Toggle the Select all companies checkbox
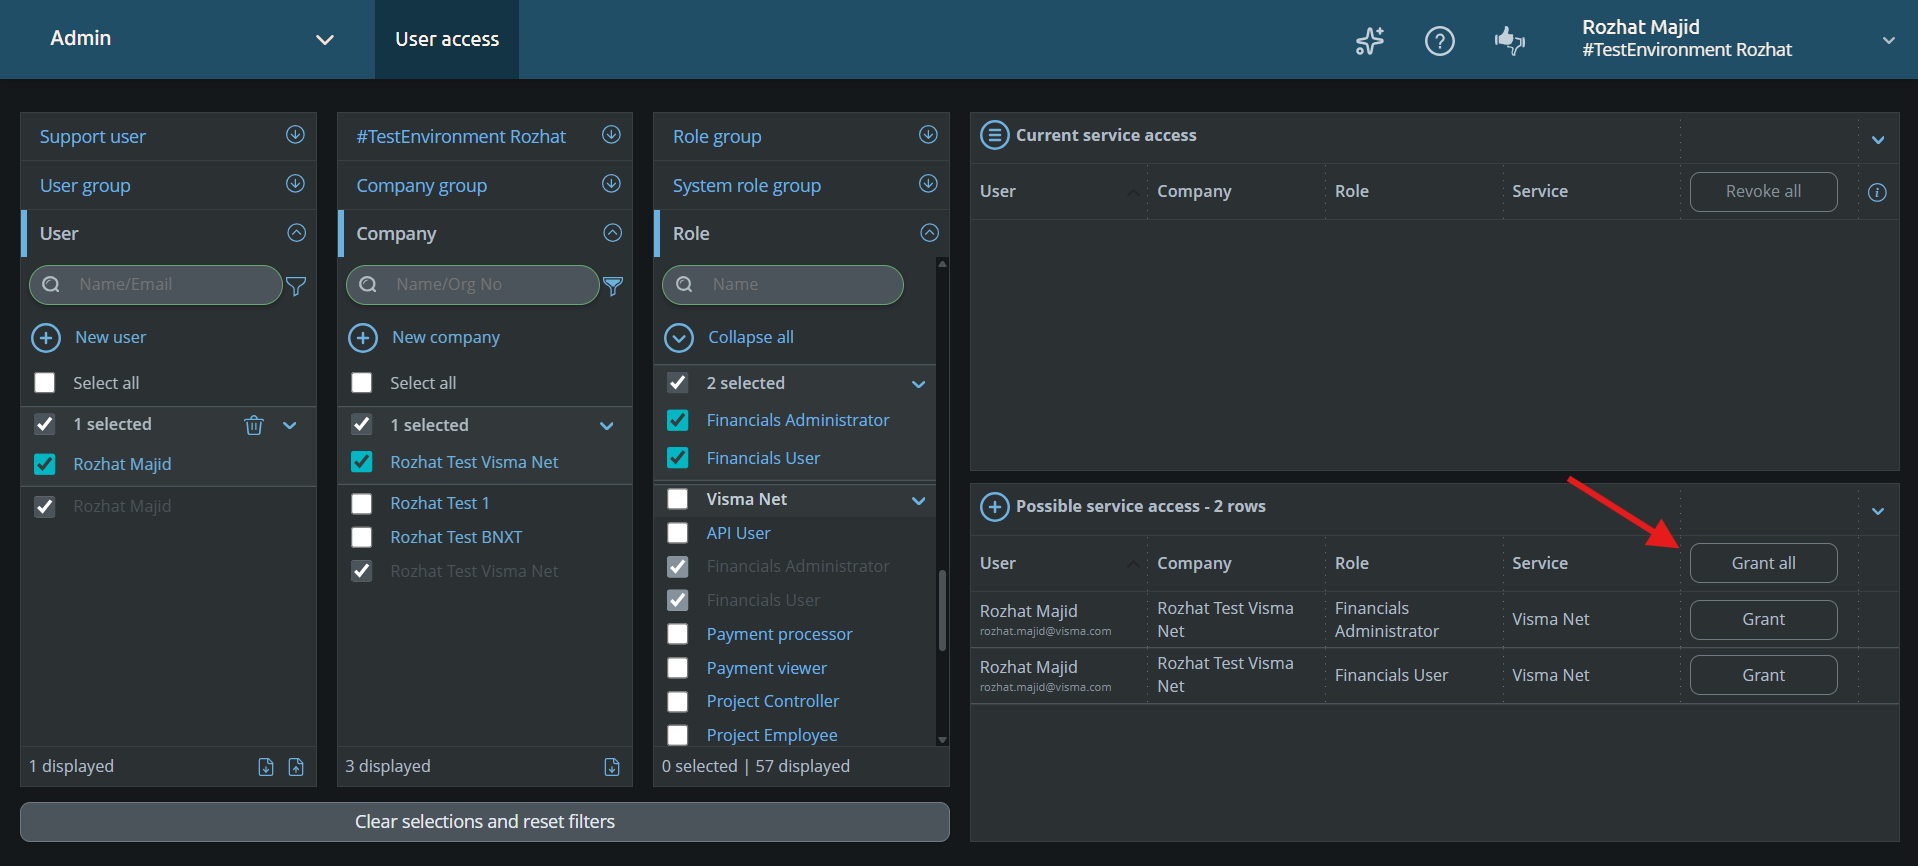Viewport: 1918px width, 866px height. click(x=362, y=383)
